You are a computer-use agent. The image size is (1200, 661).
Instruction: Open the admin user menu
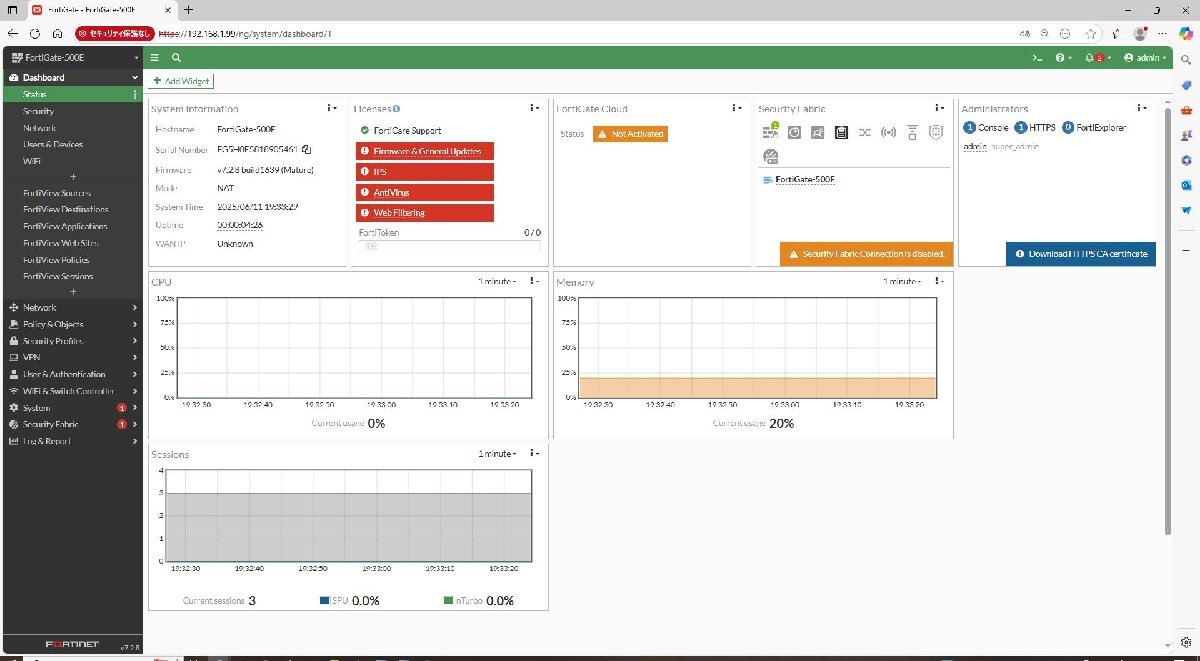click(x=1145, y=58)
